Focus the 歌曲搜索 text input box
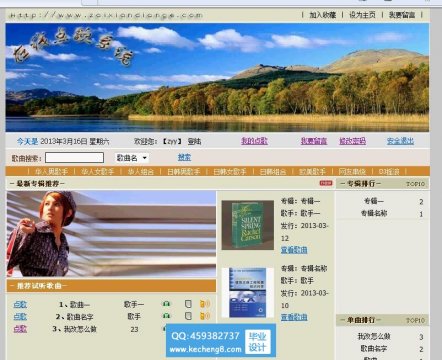The height and width of the screenshot is (360, 442). [74, 158]
